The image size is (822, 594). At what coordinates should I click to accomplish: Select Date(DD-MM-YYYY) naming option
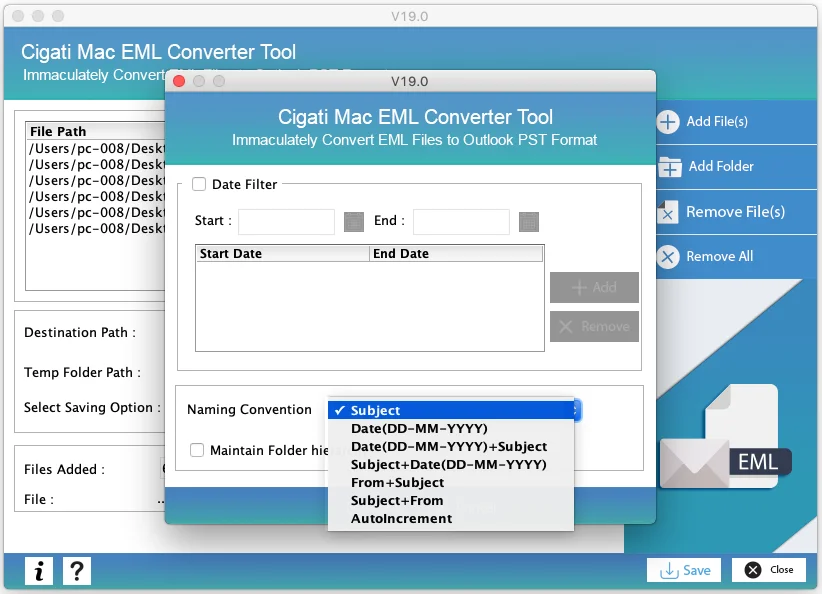451,428
